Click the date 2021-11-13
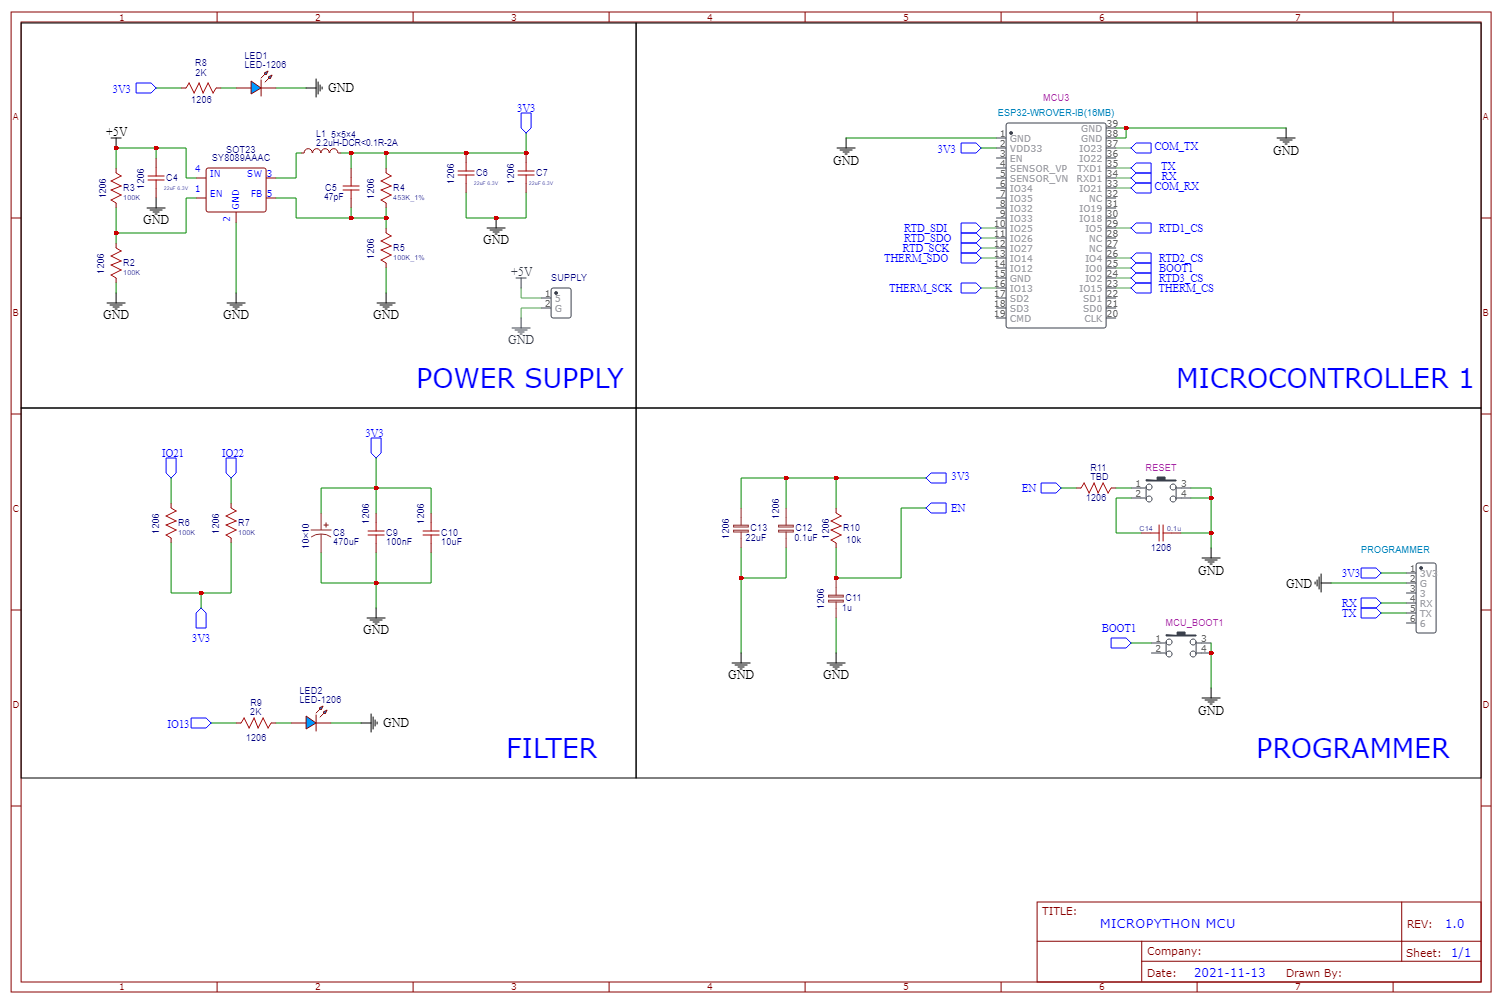The width and height of the screenshot is (1503, 1003). (1229, 973)
